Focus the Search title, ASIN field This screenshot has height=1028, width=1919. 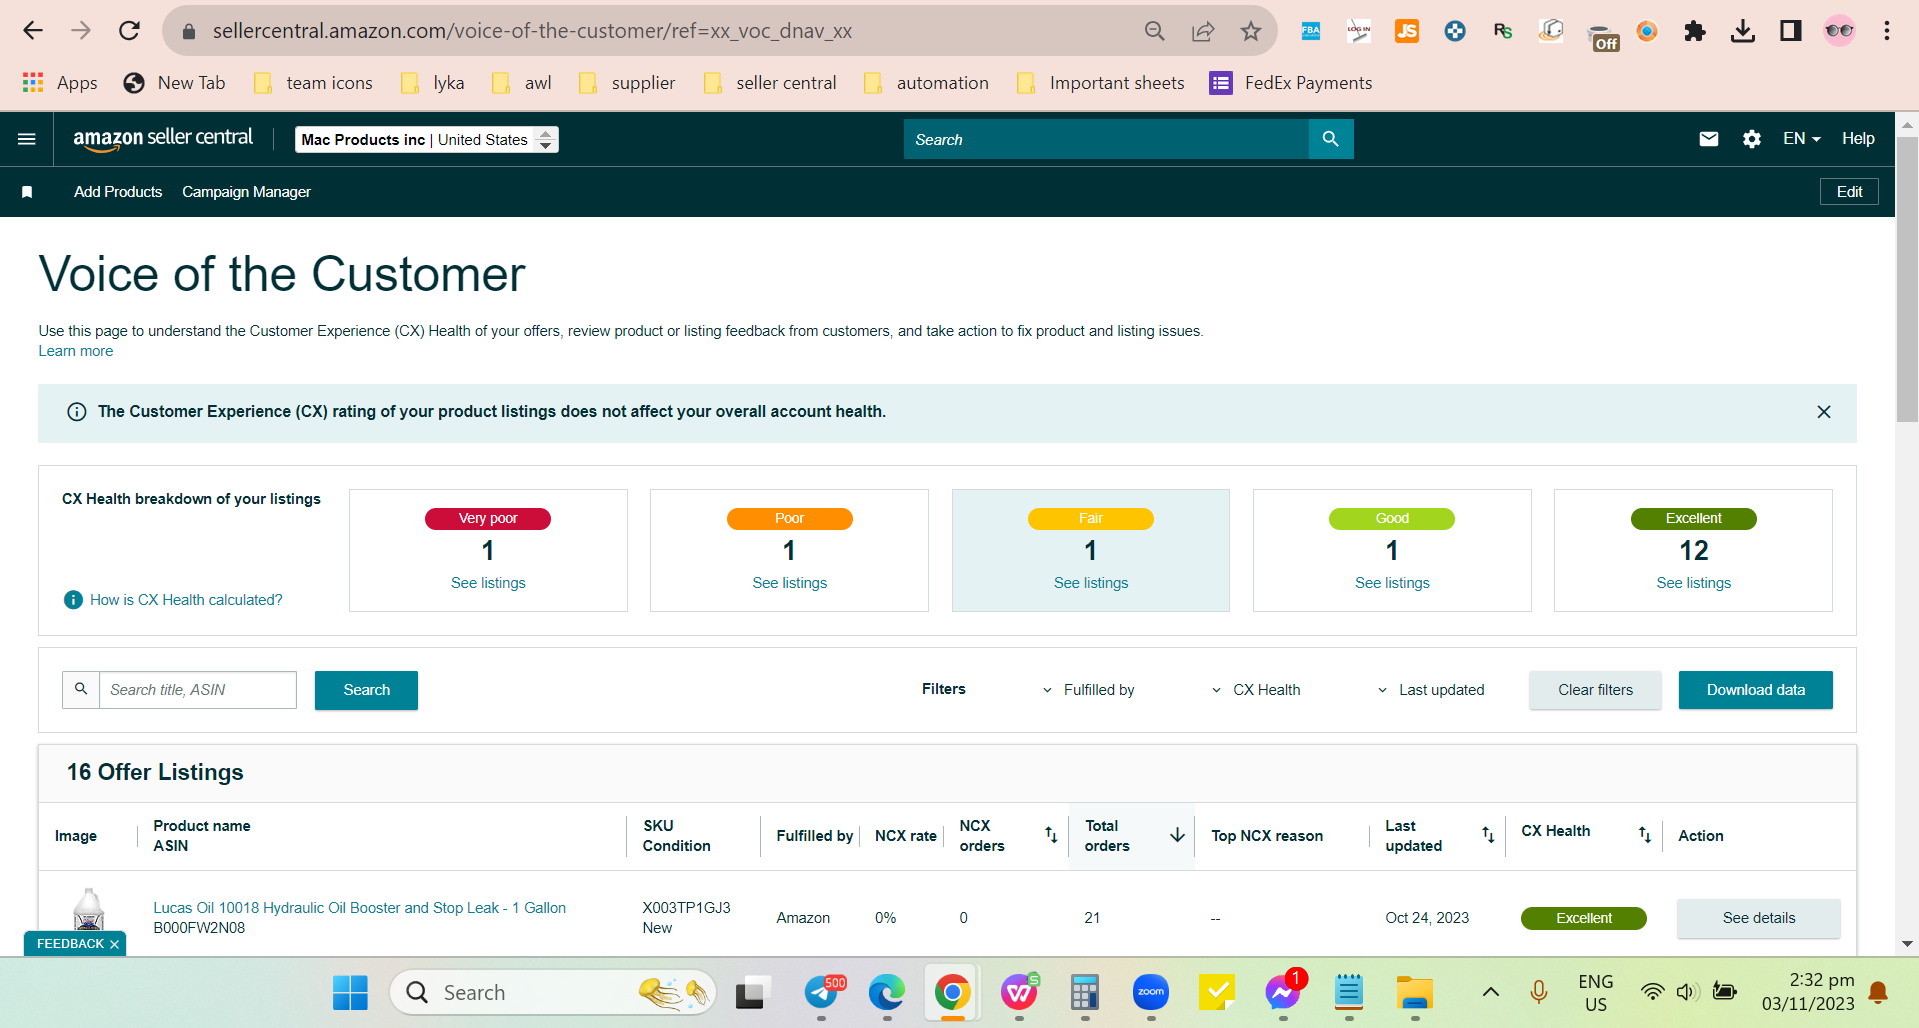(x=198, y=690)
